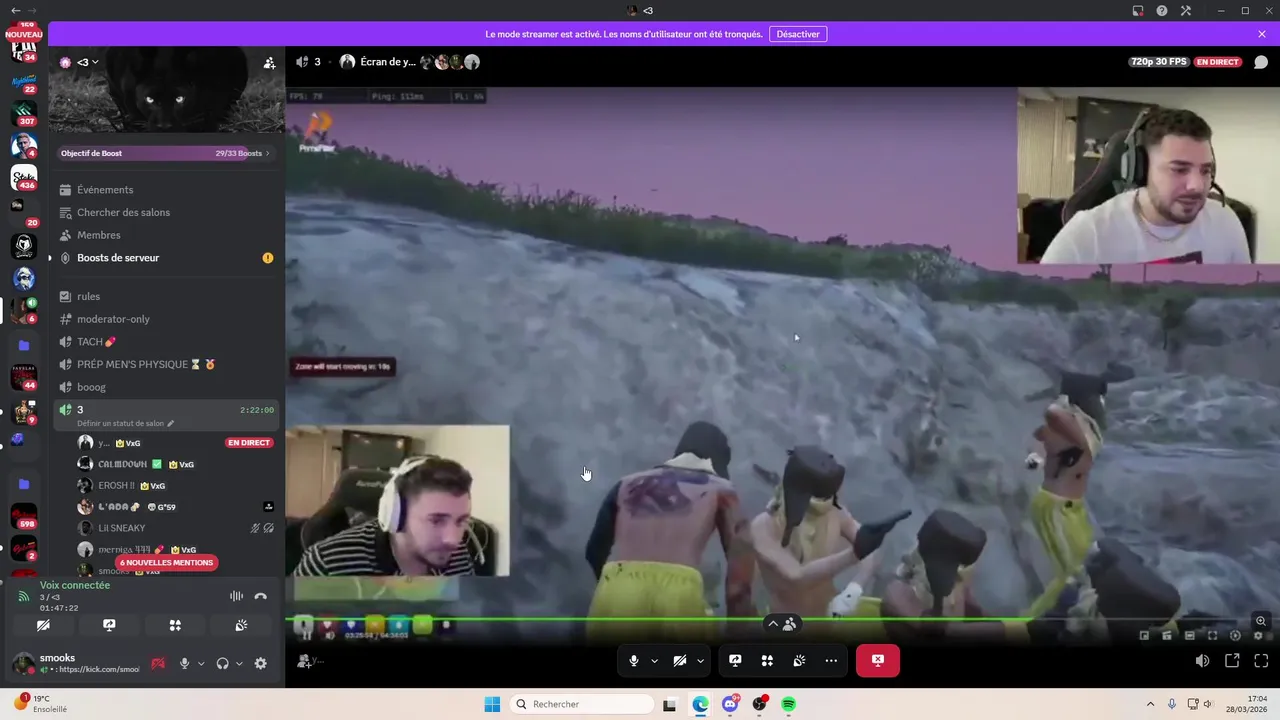This screenshot has width=1280, height=720.
Task: Open the Membres menu item
Action: tap(166, 235)
